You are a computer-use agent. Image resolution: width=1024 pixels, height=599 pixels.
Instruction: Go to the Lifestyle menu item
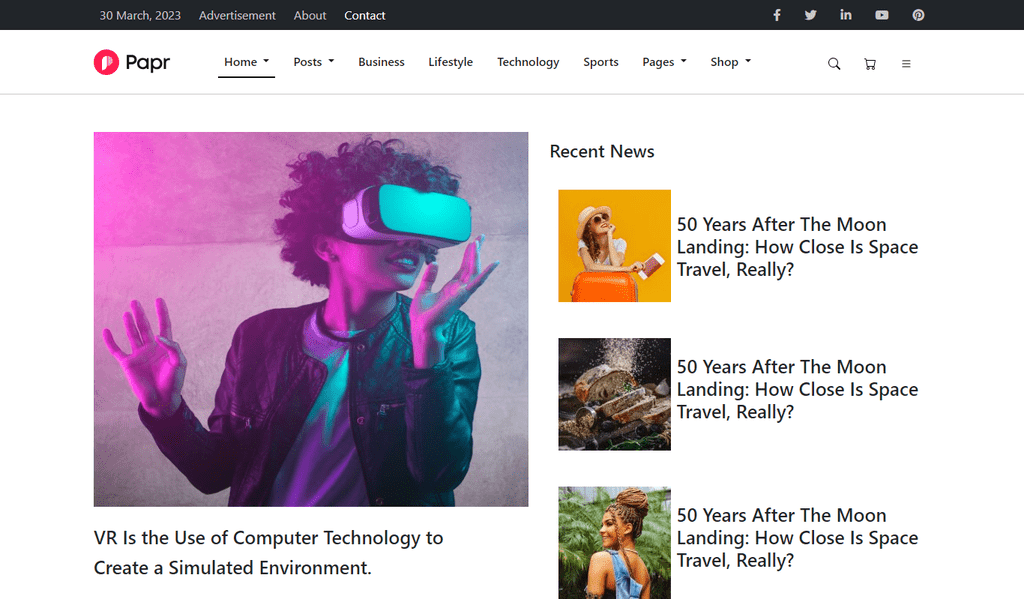451,62
